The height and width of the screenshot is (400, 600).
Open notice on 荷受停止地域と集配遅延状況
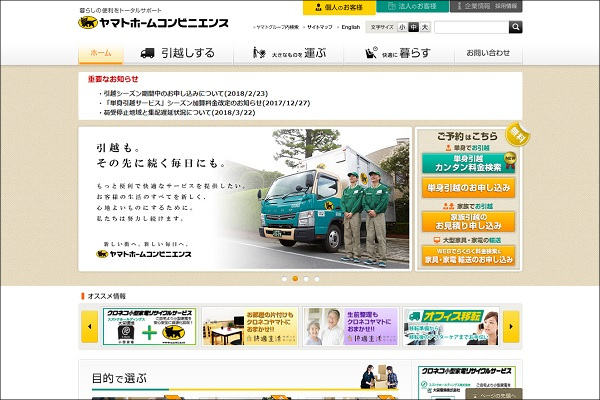point(179,113)
